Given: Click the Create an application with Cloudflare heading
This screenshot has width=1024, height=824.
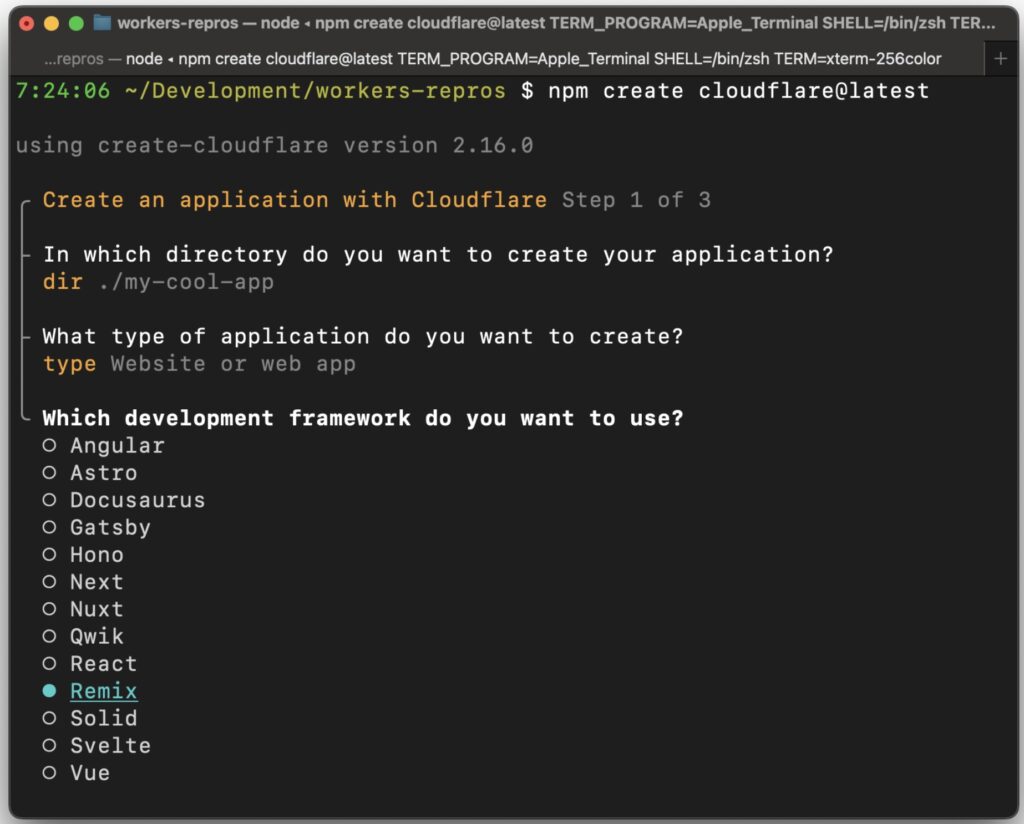Looking at the screenshot, I should [295, 200].
